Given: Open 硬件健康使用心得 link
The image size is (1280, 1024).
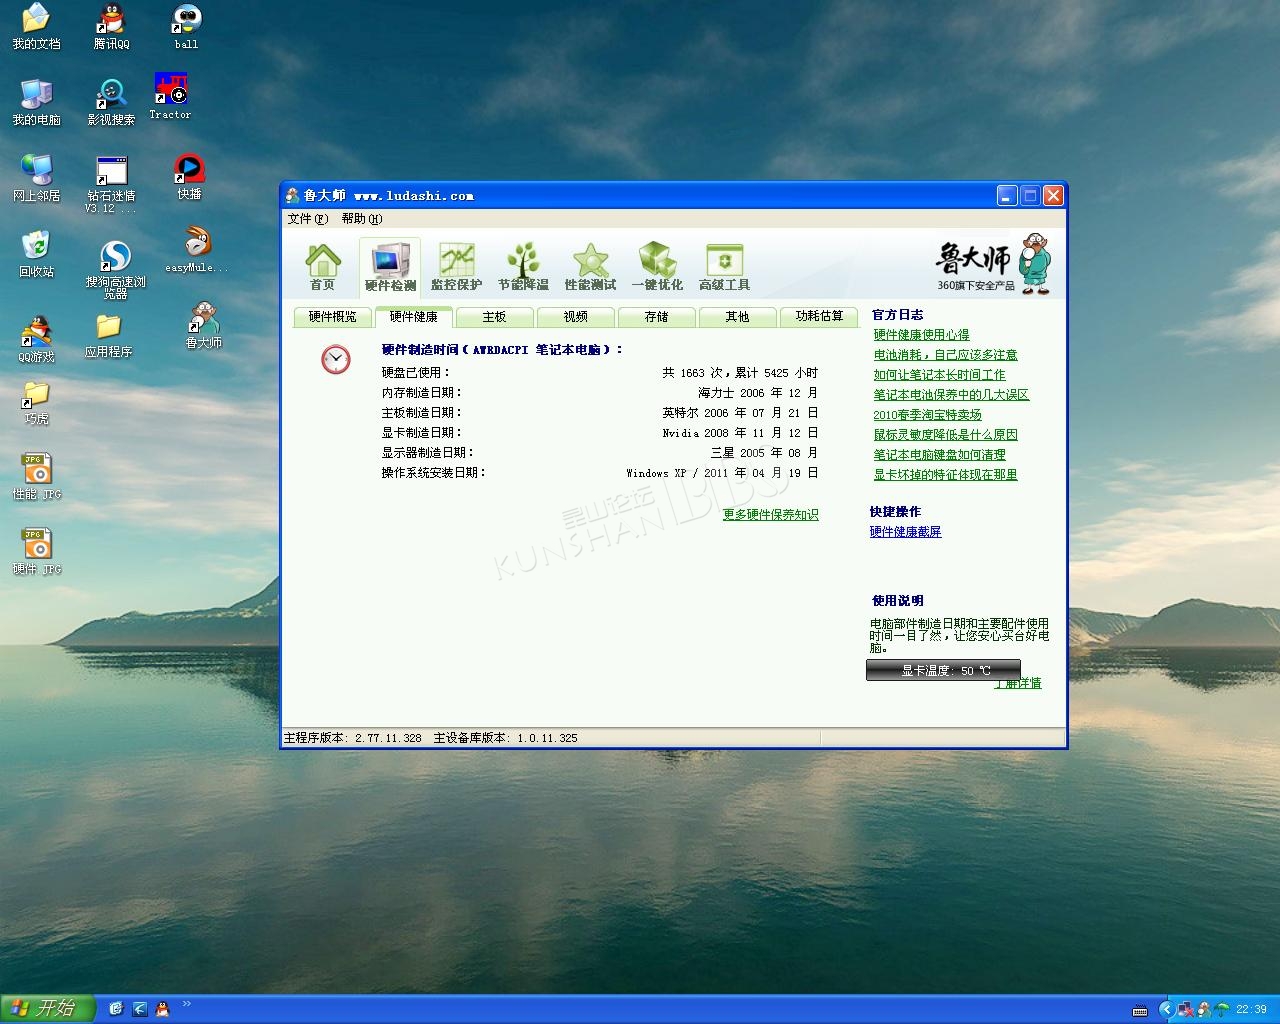Looking at the screenshot, I should pyautogui.click(x=921, y=335).
